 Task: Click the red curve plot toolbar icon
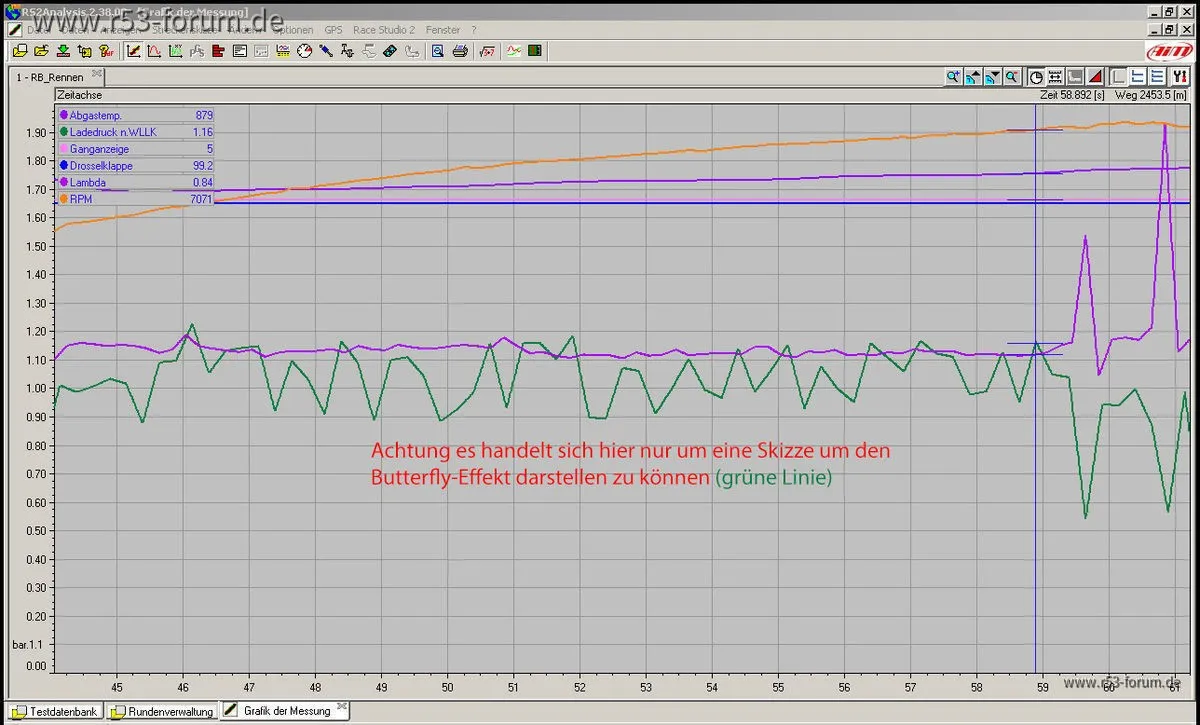(x=154, y=50)
